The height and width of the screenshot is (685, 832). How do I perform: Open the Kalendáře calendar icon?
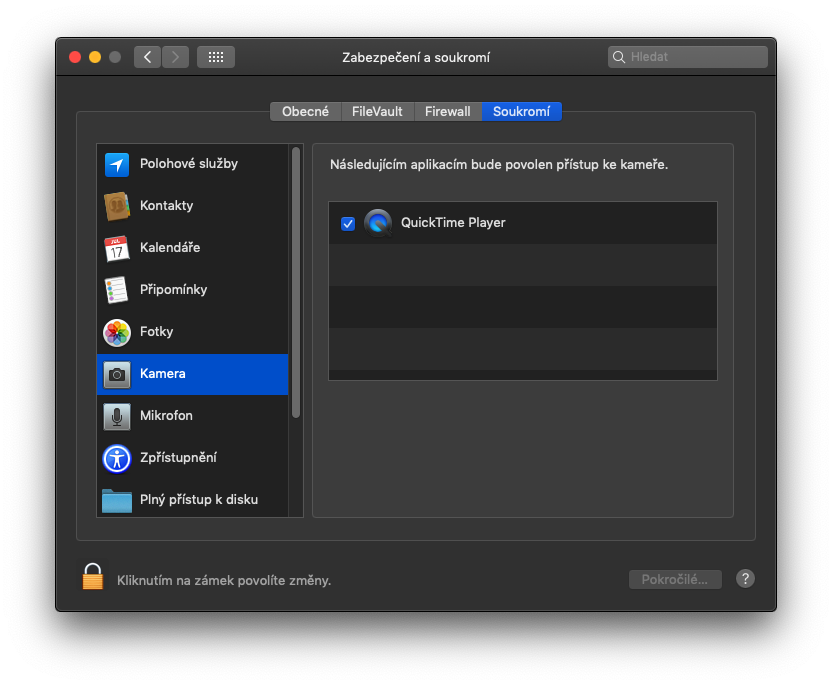tap(117, 248)
